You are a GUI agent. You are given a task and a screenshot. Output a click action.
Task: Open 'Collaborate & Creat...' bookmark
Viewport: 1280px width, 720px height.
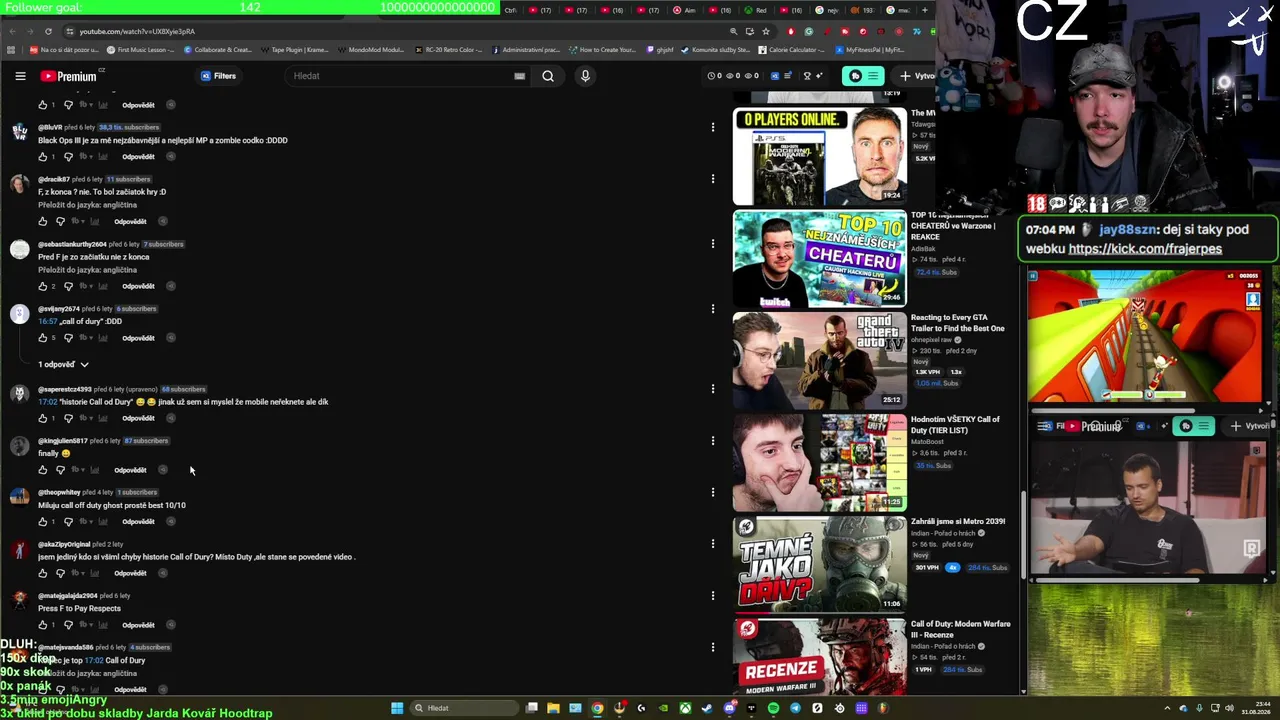(217, 50)
